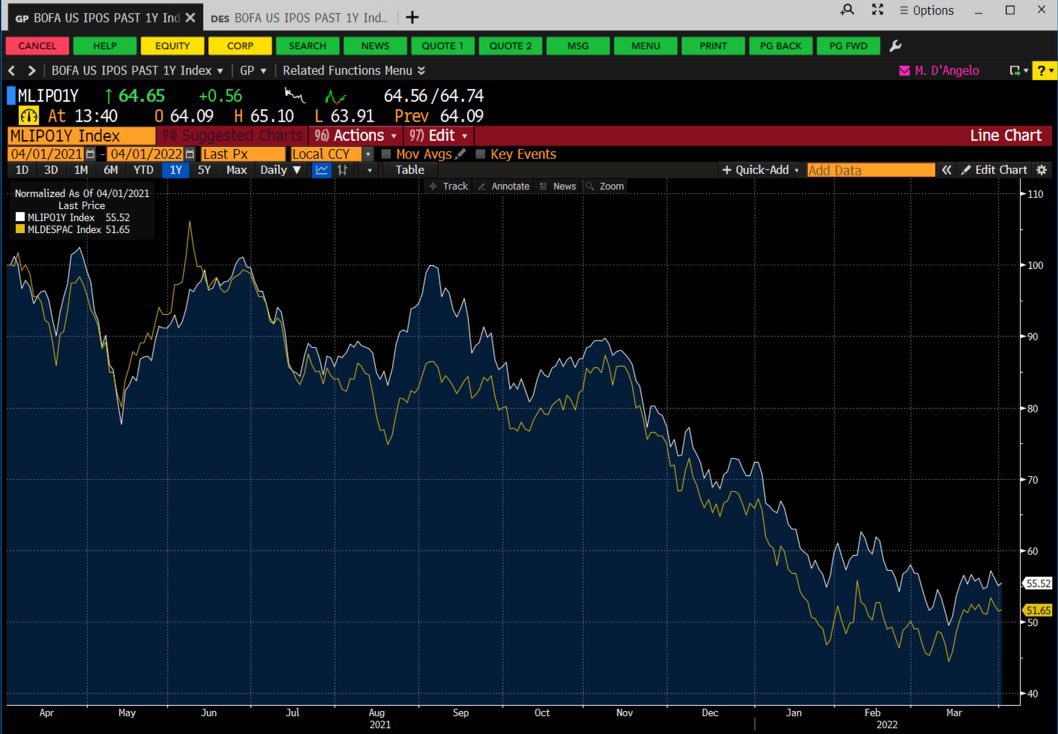Open the launchpad export window icon
1058x734 pixels.
1015,71
